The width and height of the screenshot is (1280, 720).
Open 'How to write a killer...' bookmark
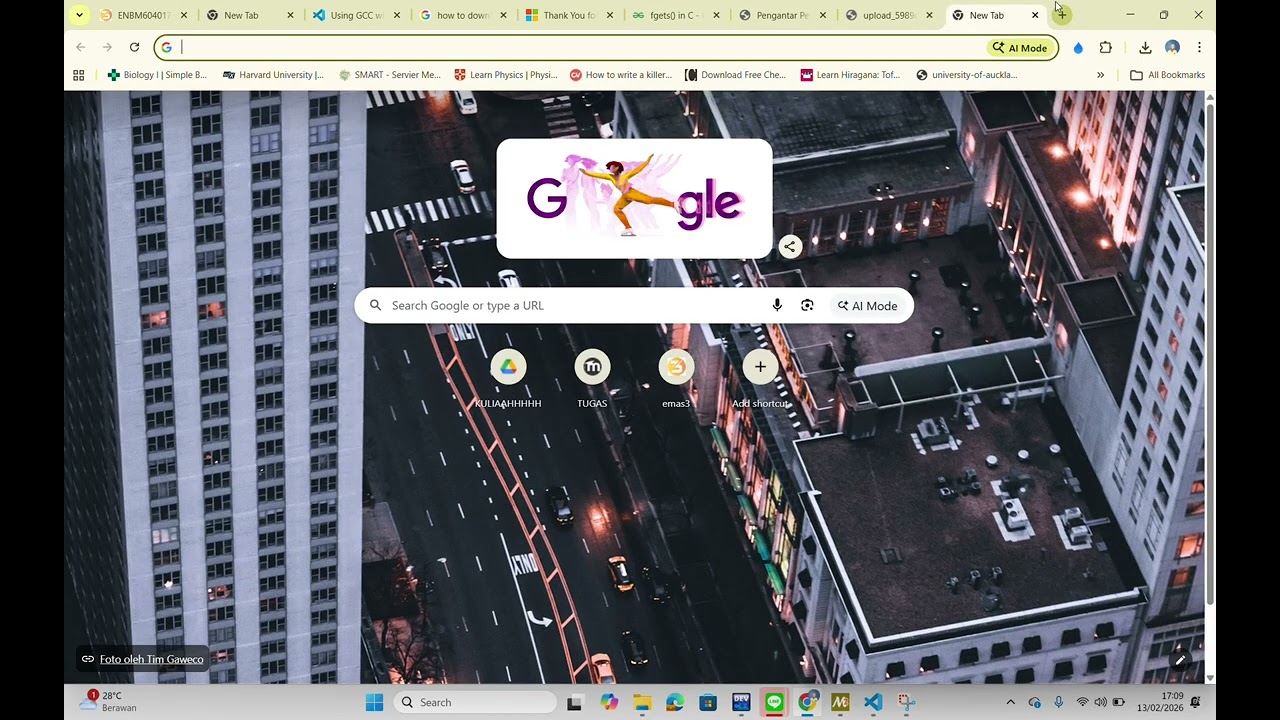pos(621,75)
